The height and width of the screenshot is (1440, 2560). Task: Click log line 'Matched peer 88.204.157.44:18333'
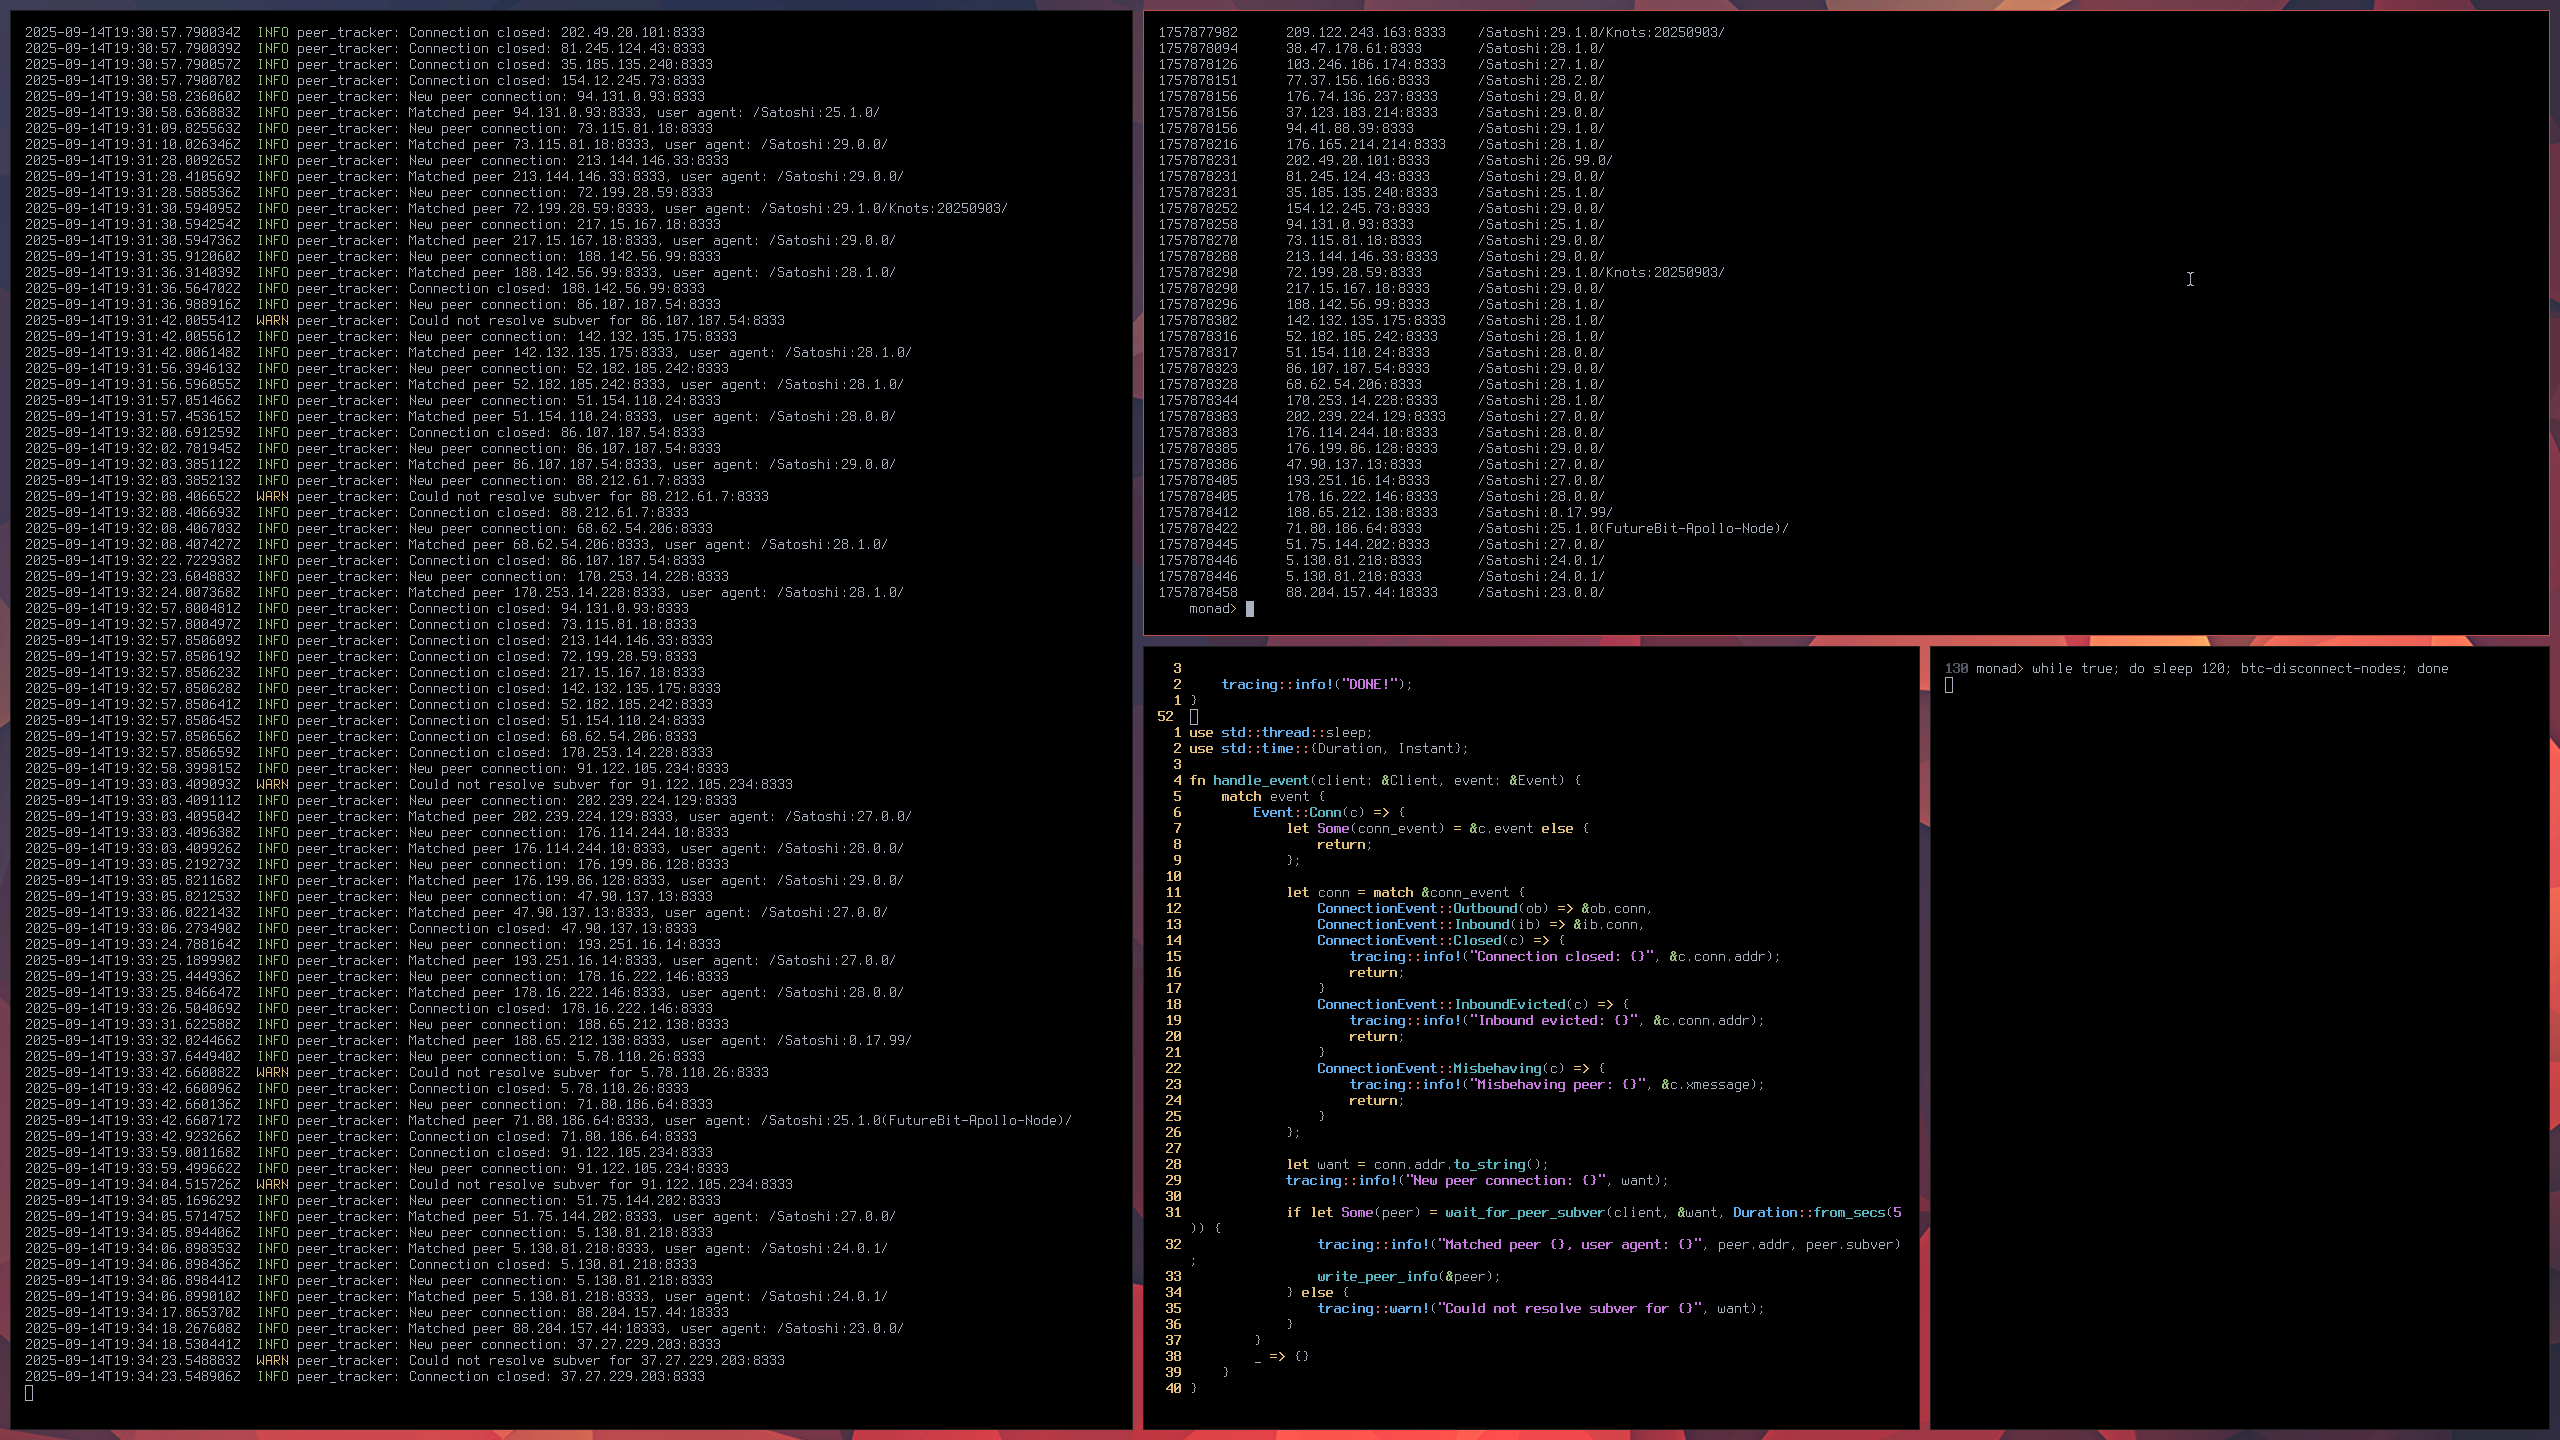coord(464,1328)
